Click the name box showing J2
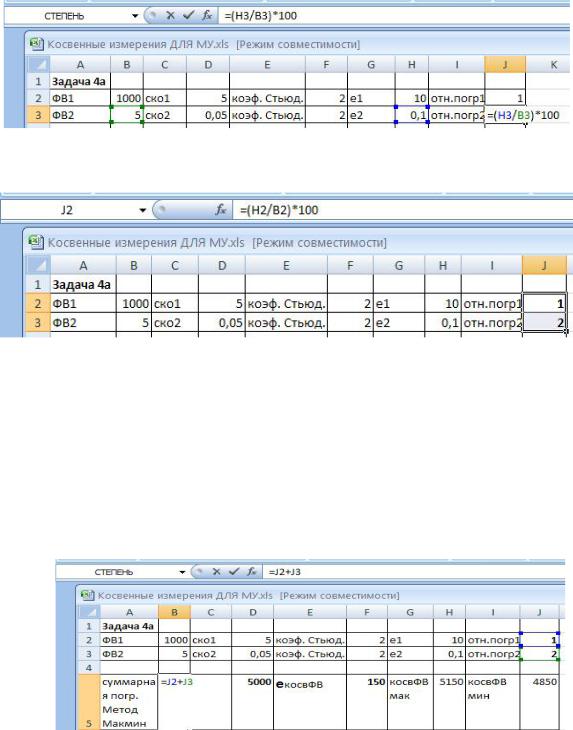Image resolution: width=573 pixels, height=730 pixels. point(67,210)
